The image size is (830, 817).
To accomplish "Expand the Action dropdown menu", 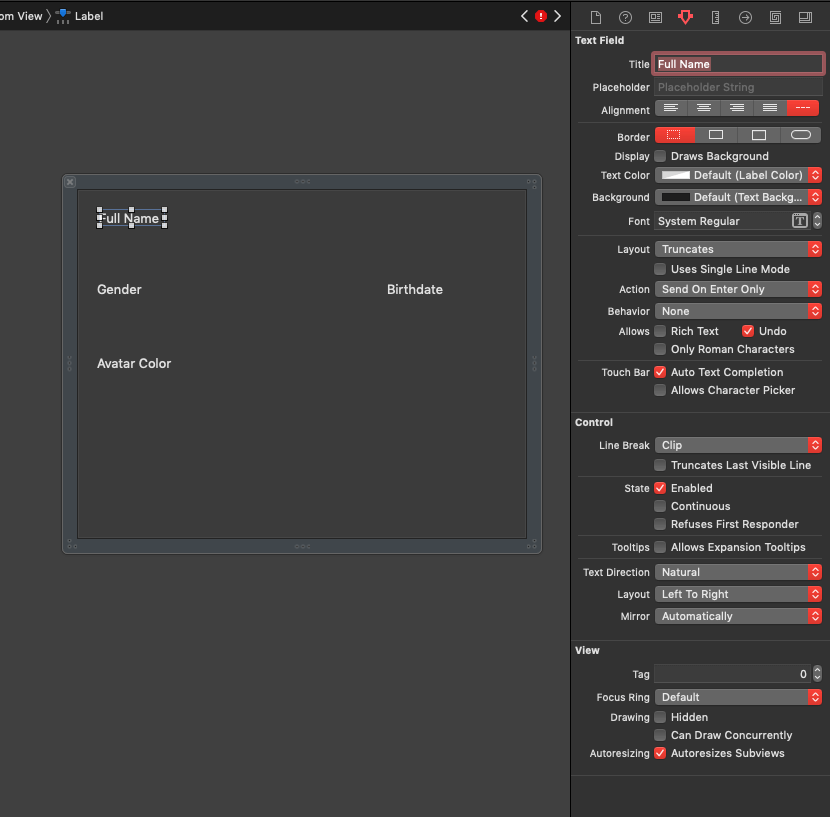I will 738,289.
